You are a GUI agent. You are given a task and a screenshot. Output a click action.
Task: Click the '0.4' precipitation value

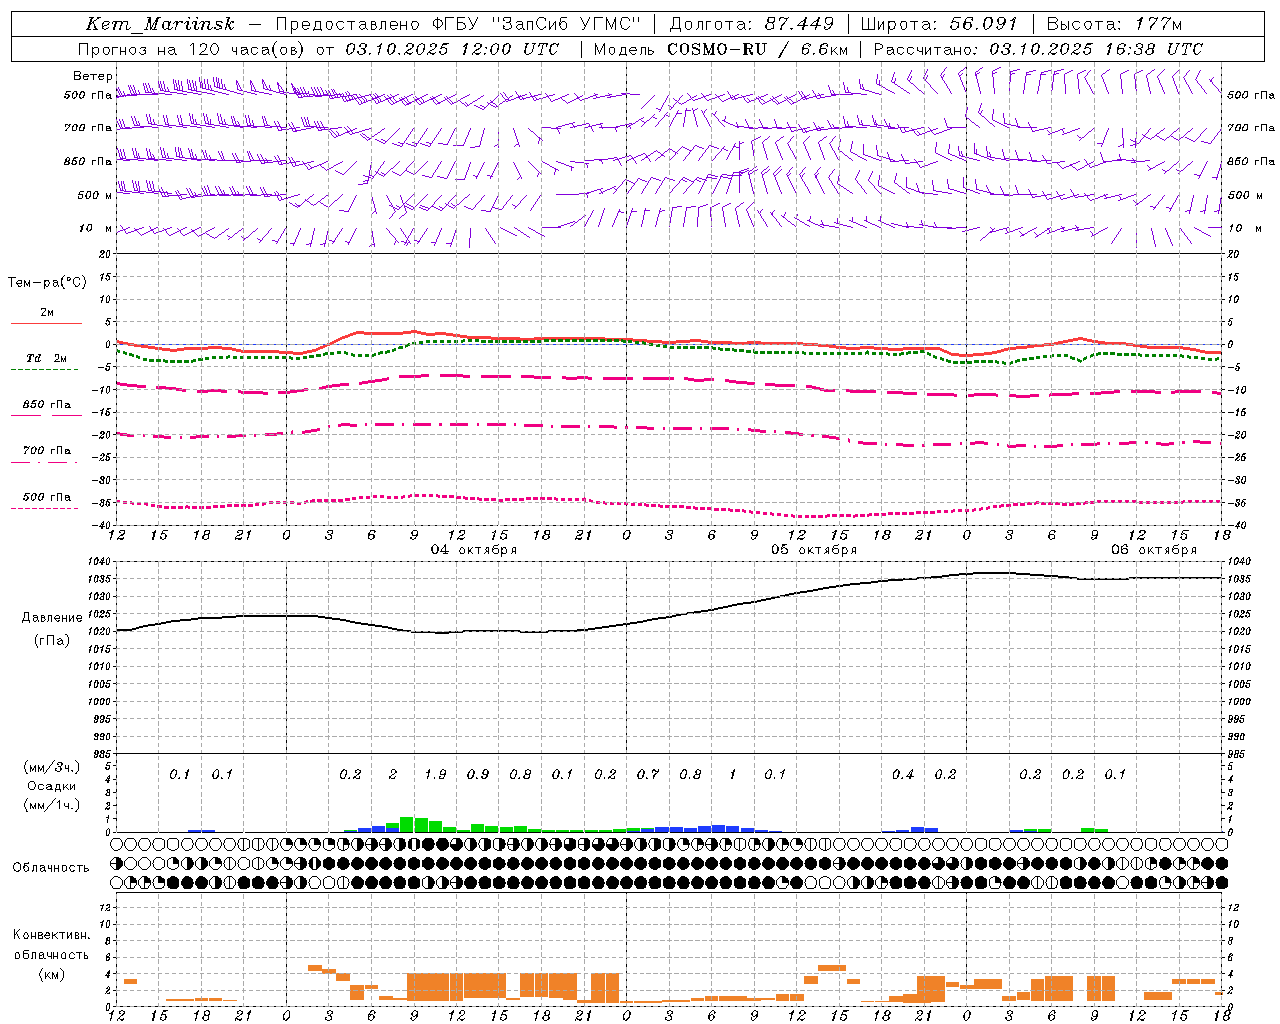(x=903, y=774)
